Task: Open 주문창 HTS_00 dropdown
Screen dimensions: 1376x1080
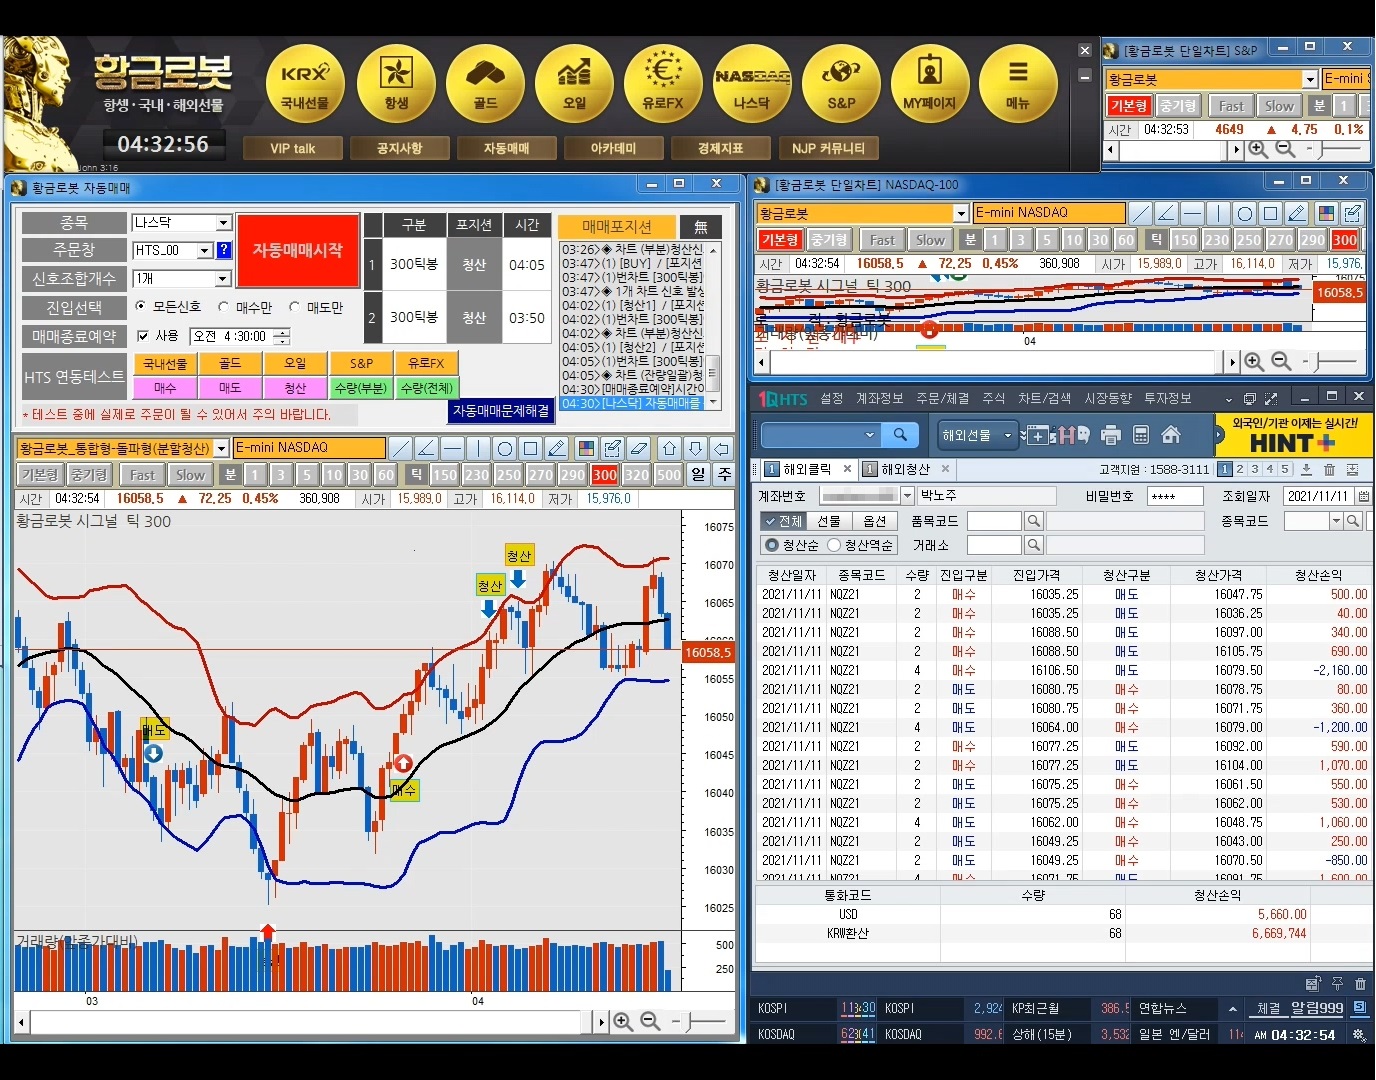Action: (x=205, y=250)
